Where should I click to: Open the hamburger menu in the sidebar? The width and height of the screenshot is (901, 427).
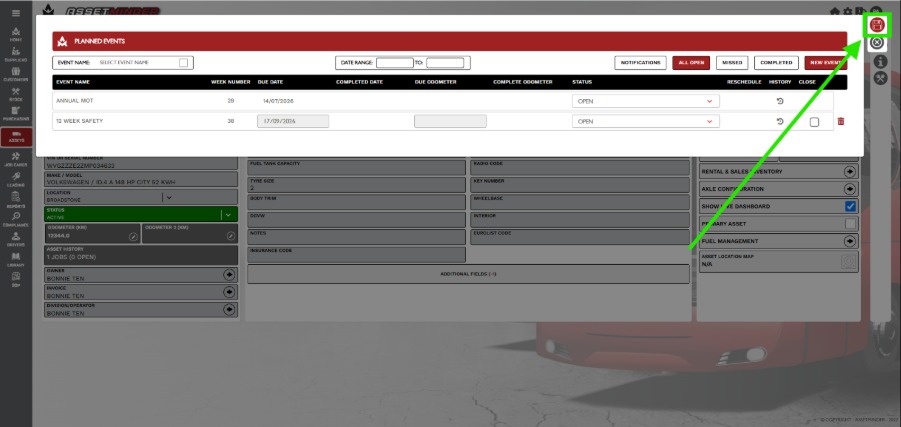tap(16, 13)
